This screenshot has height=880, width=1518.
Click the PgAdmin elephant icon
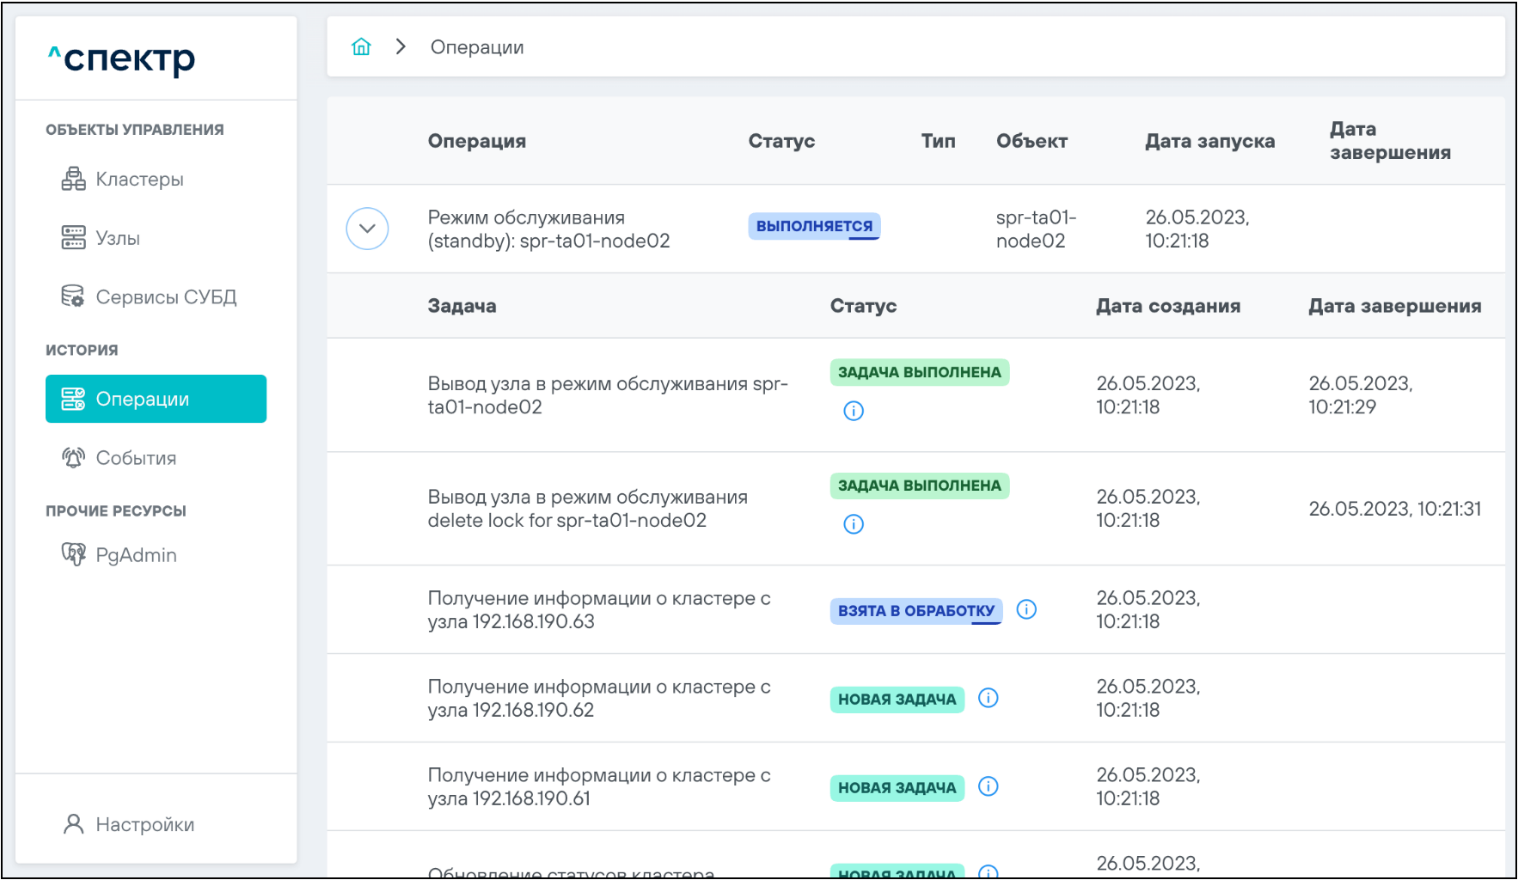coord(73,555)
